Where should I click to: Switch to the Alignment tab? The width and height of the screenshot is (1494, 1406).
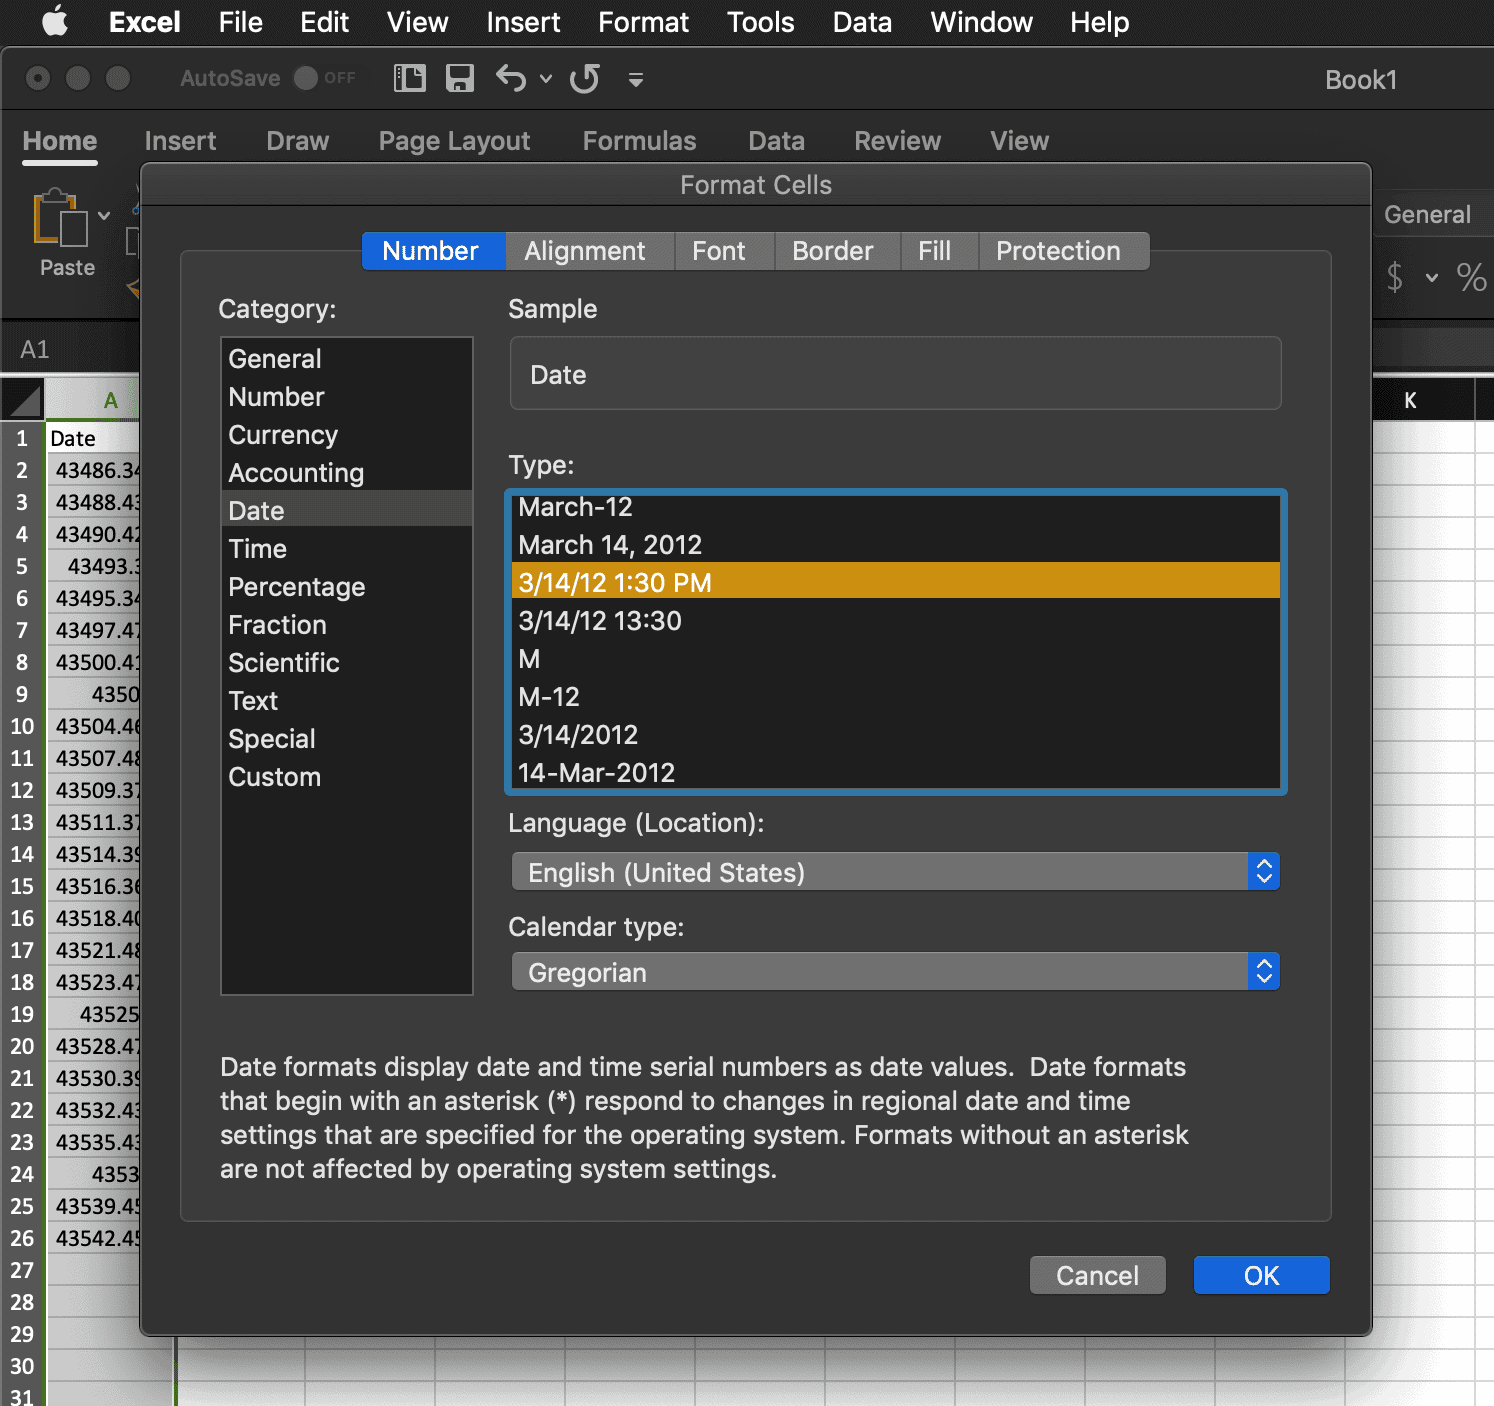[585, 251]
